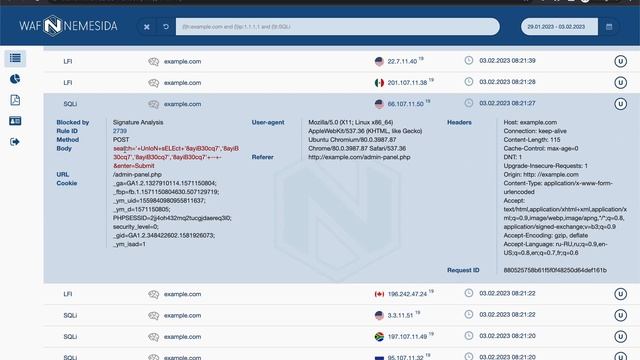This screenshot has width=640, height=360.
Task: Open the pie chart statistics view
Action: click(15, 79)
